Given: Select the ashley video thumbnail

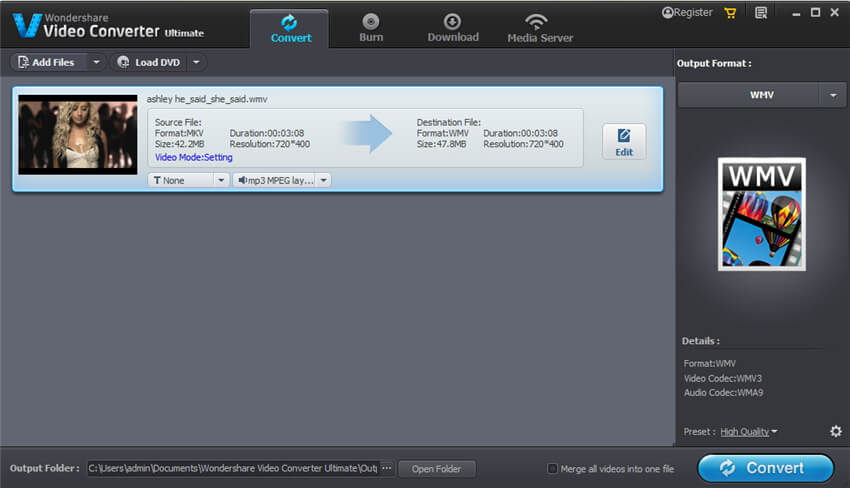Looking at the screenshot, I should [78, 134].
